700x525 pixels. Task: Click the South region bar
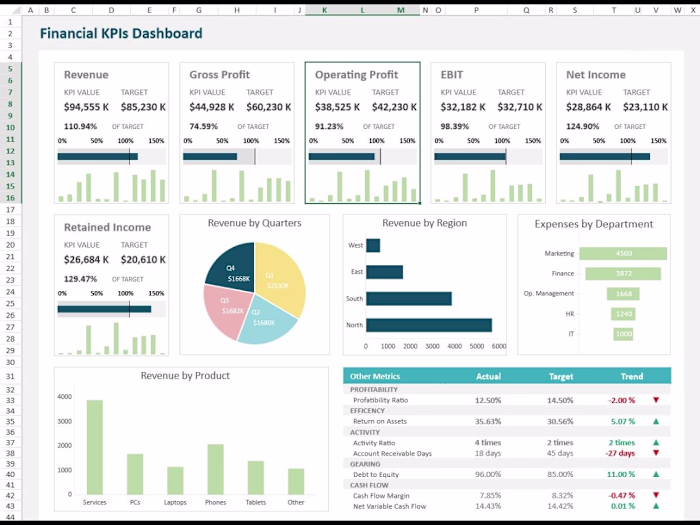pos(409,299)
